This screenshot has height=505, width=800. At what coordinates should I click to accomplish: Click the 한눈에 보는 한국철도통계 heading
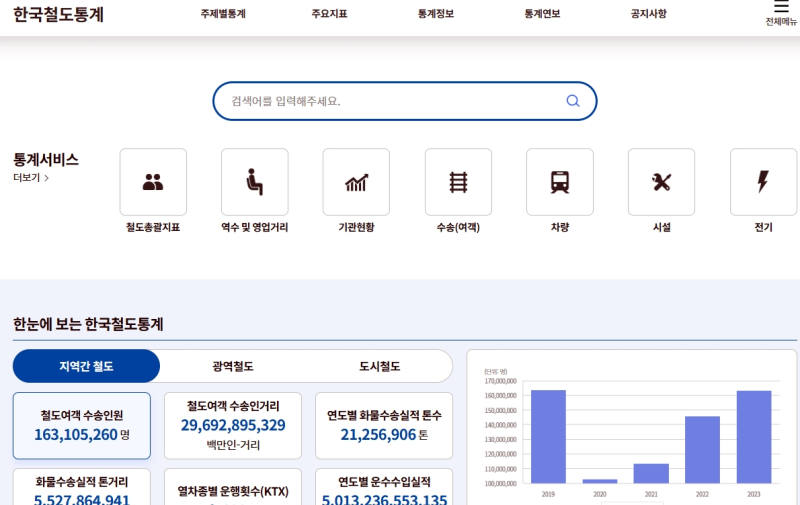[x=88, y=324]
